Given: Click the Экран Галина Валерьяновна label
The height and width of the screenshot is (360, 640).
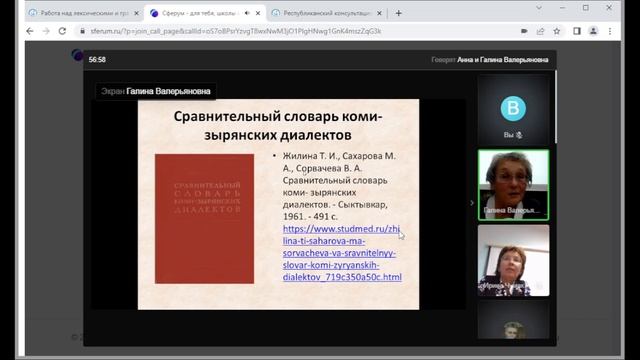Looking at the screenshot, I should [156, 91].
